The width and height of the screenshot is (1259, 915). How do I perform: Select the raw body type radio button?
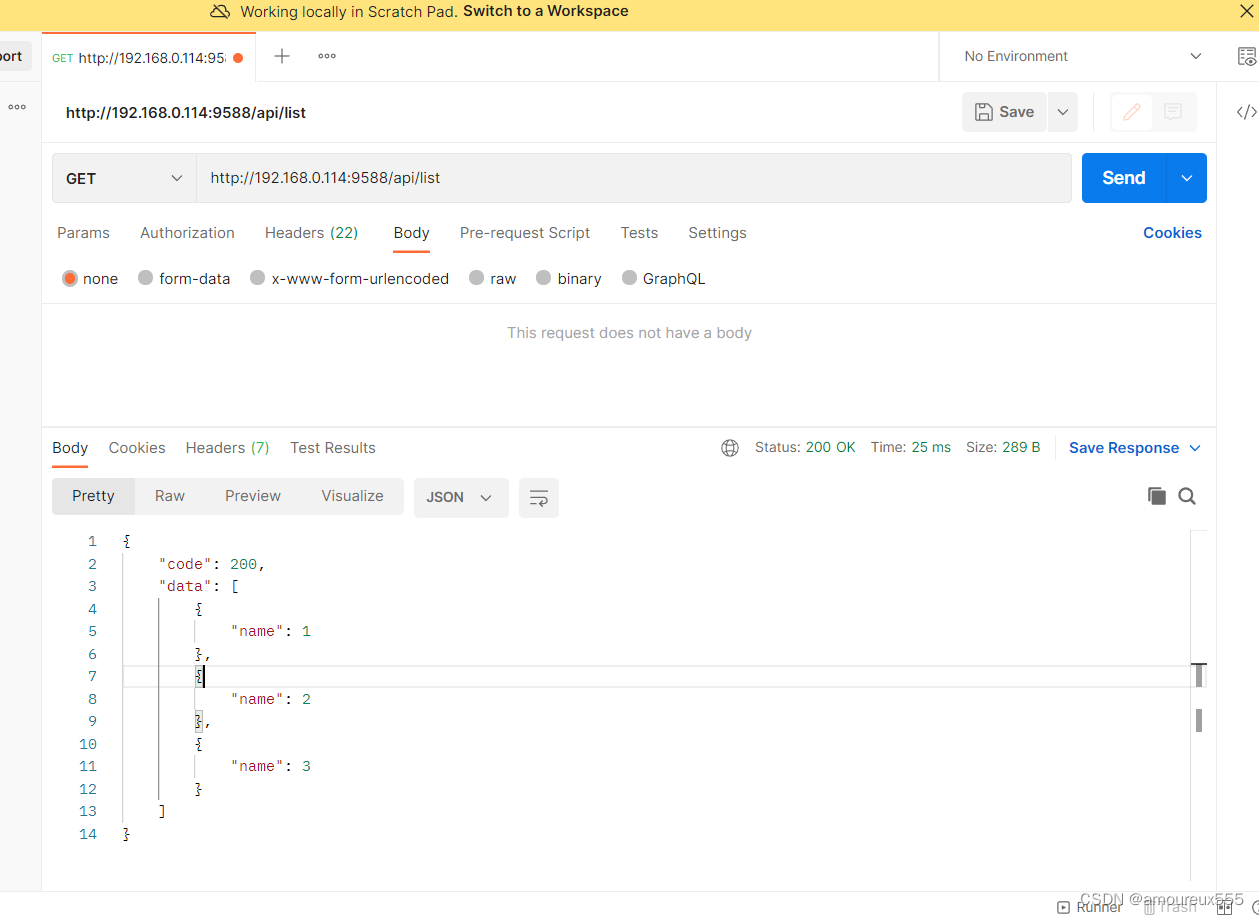point(476,278)
